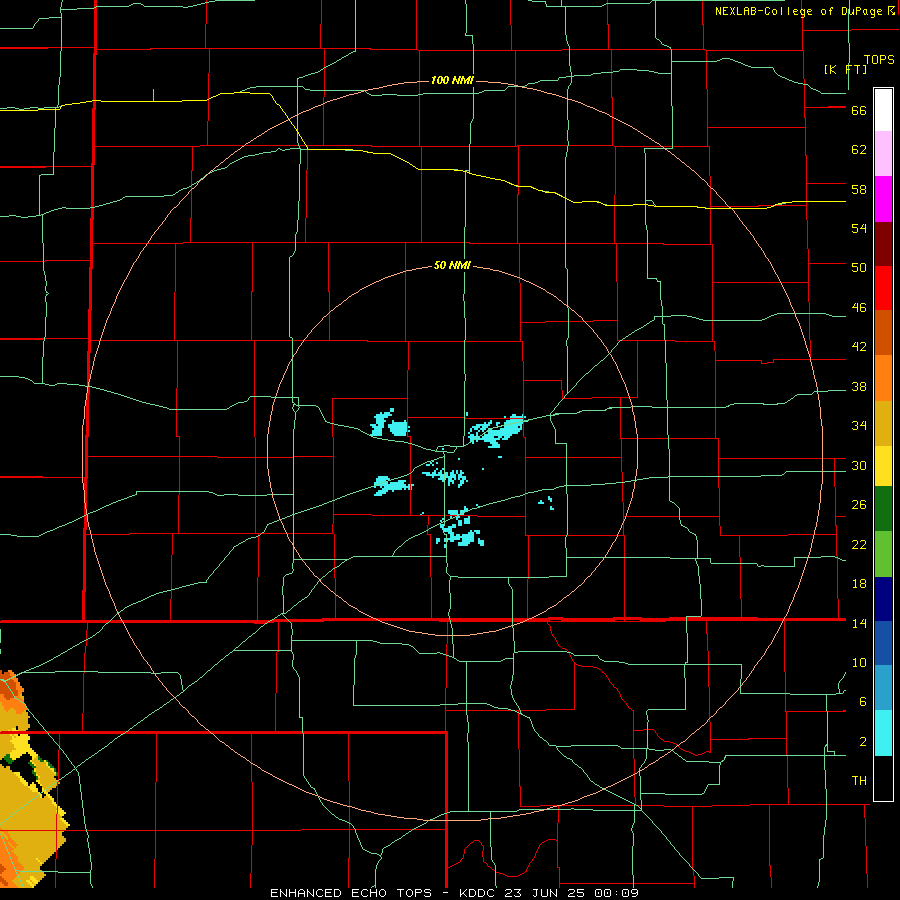Select the bright red legend swatch
900x900 pixels.
click(x=883, y=288)
